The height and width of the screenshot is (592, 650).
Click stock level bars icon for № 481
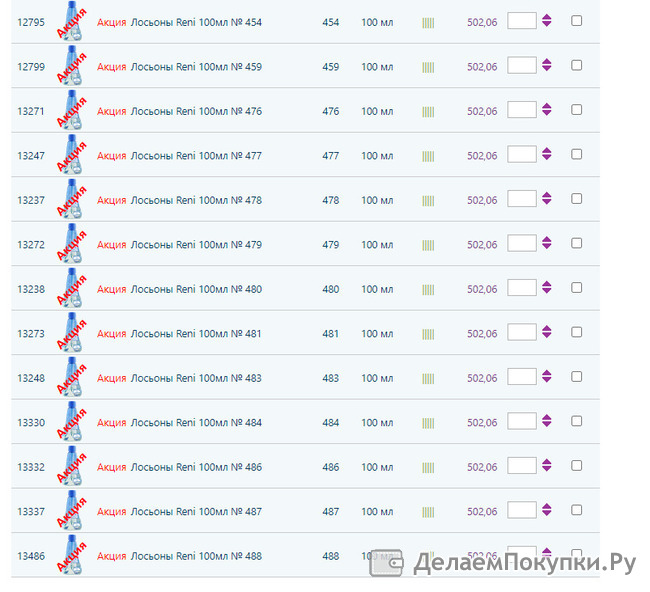[x=428, y=335]
